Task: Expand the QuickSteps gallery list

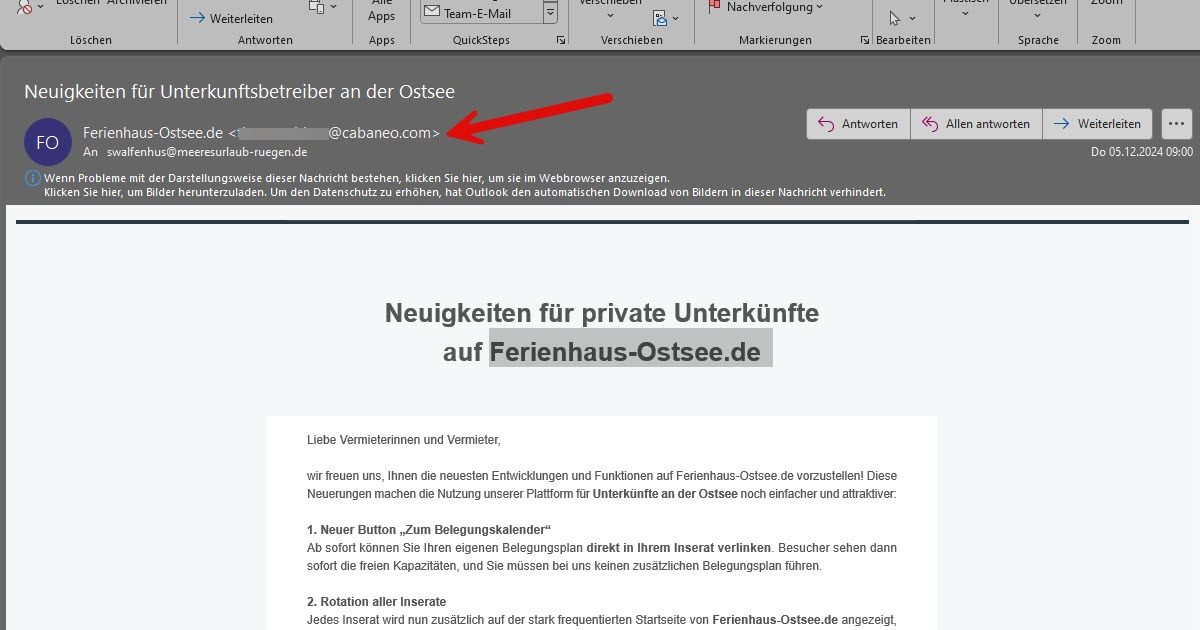Action: pos(550,13)
